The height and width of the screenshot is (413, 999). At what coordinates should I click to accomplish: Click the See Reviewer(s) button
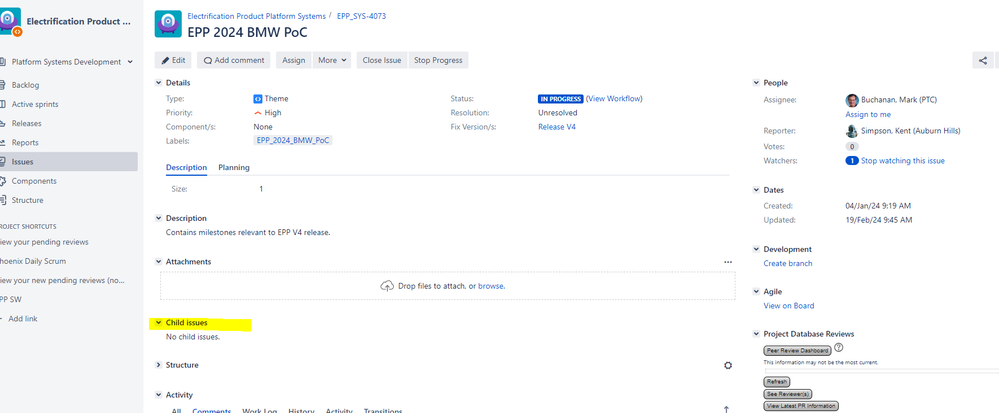[x=787, y=394]
